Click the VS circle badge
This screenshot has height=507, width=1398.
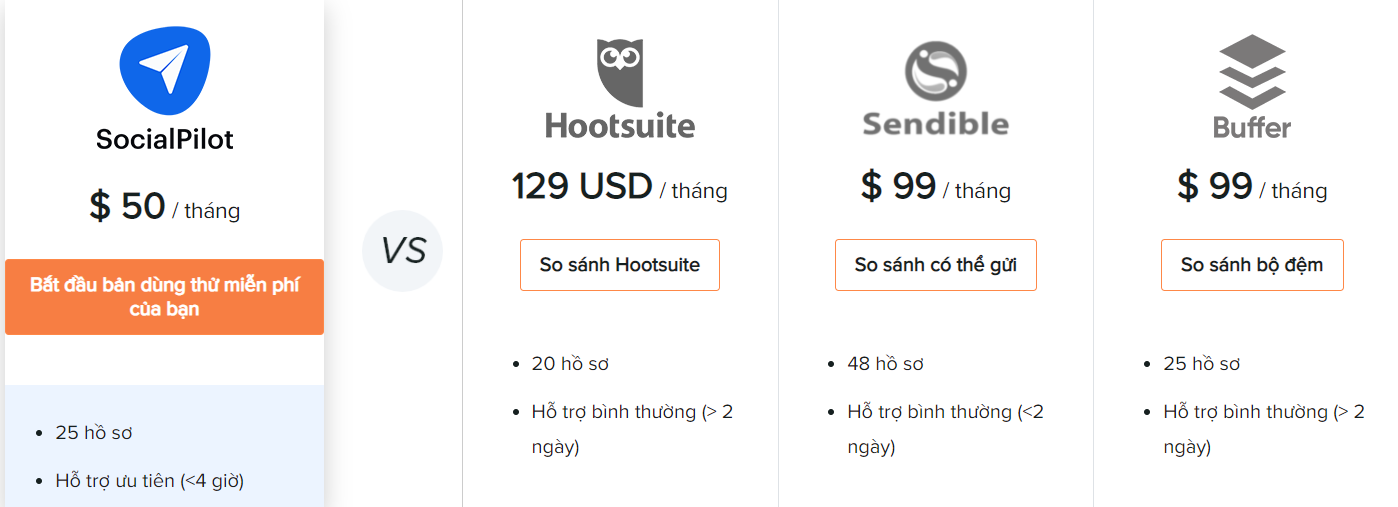[x=402, y=251]
